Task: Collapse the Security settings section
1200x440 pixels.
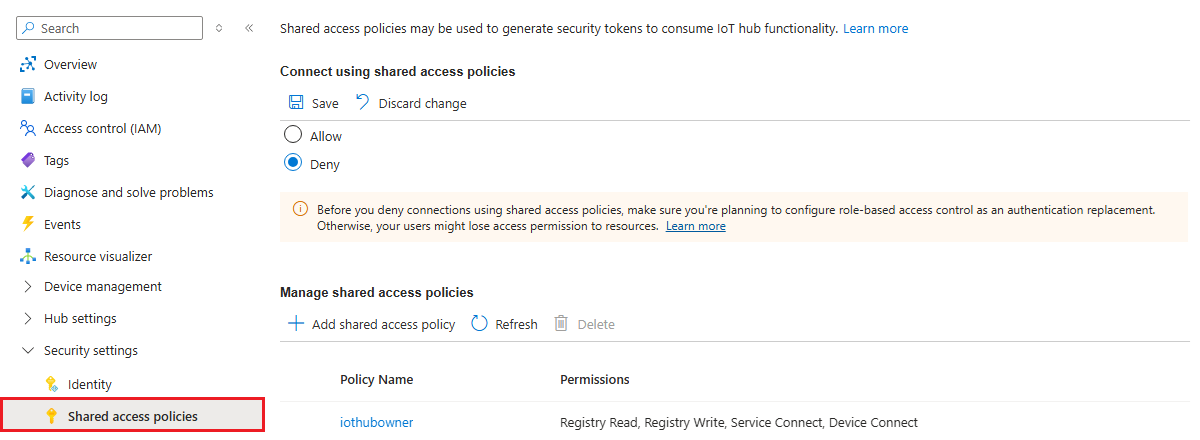Action: coord(28,351)
